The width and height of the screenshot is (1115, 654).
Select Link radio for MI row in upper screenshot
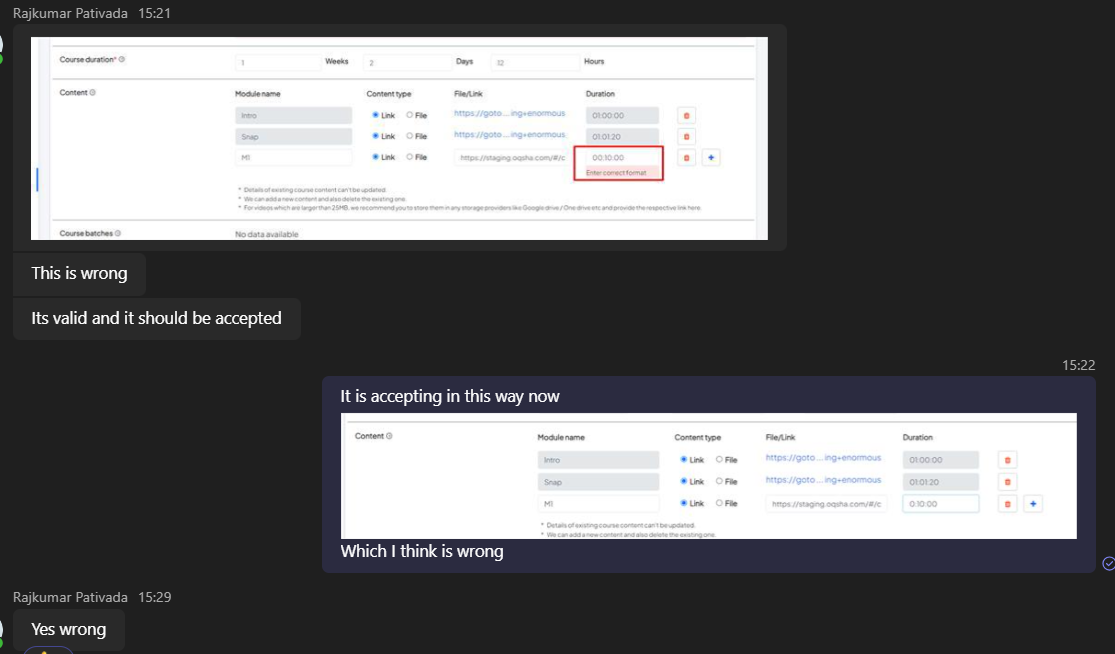pyautogui.click(x=375, y=157)
